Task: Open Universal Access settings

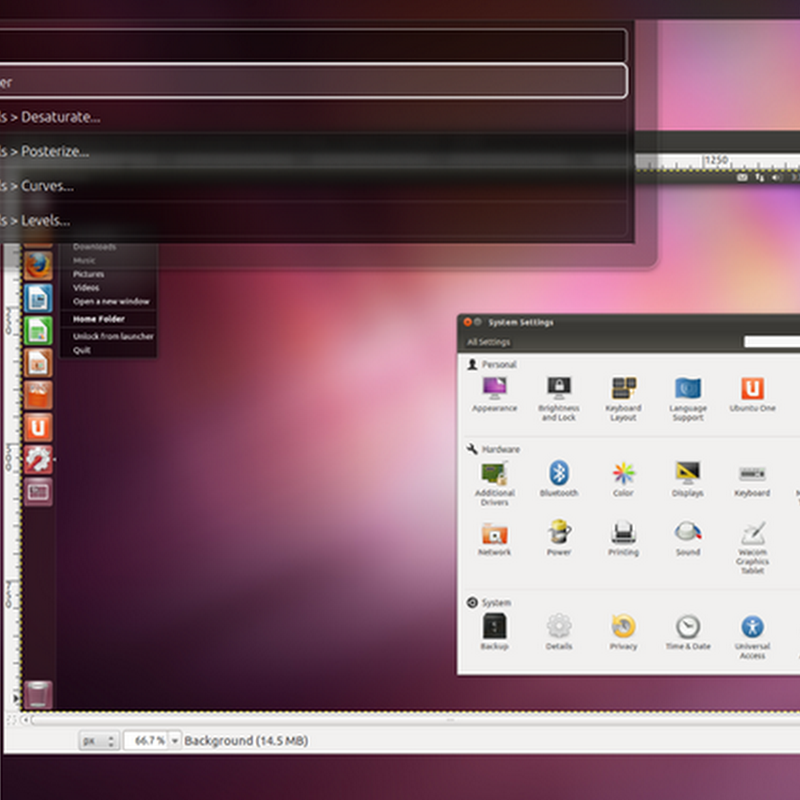Action: (752, 637)
